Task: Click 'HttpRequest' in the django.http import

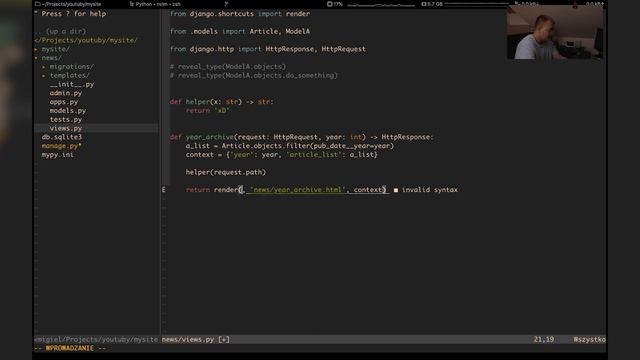Action: coord(344,49)
